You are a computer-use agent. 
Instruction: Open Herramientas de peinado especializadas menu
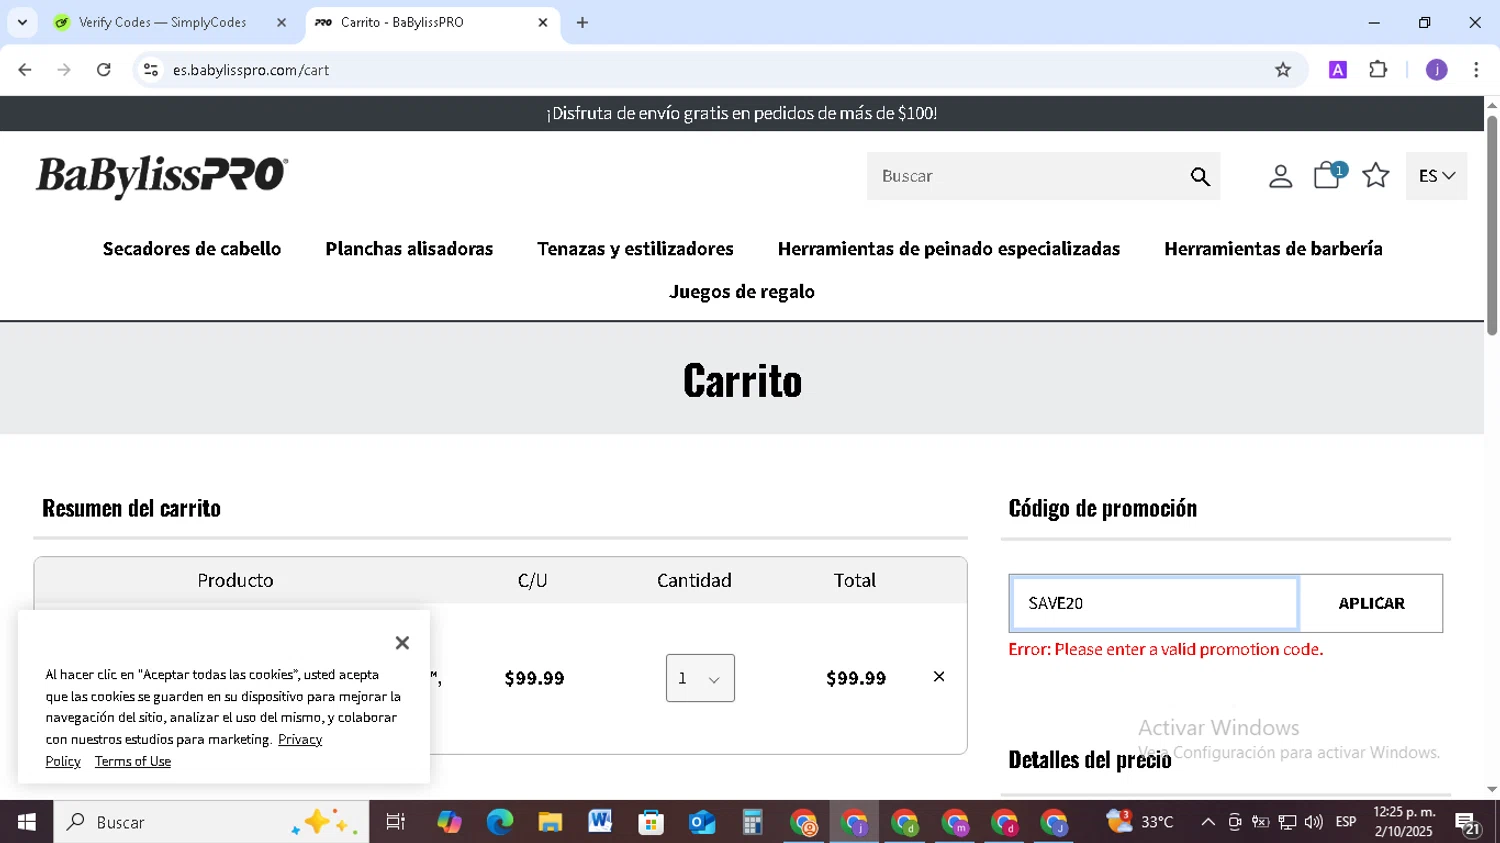pyautogui.click(x=949, y=249)
